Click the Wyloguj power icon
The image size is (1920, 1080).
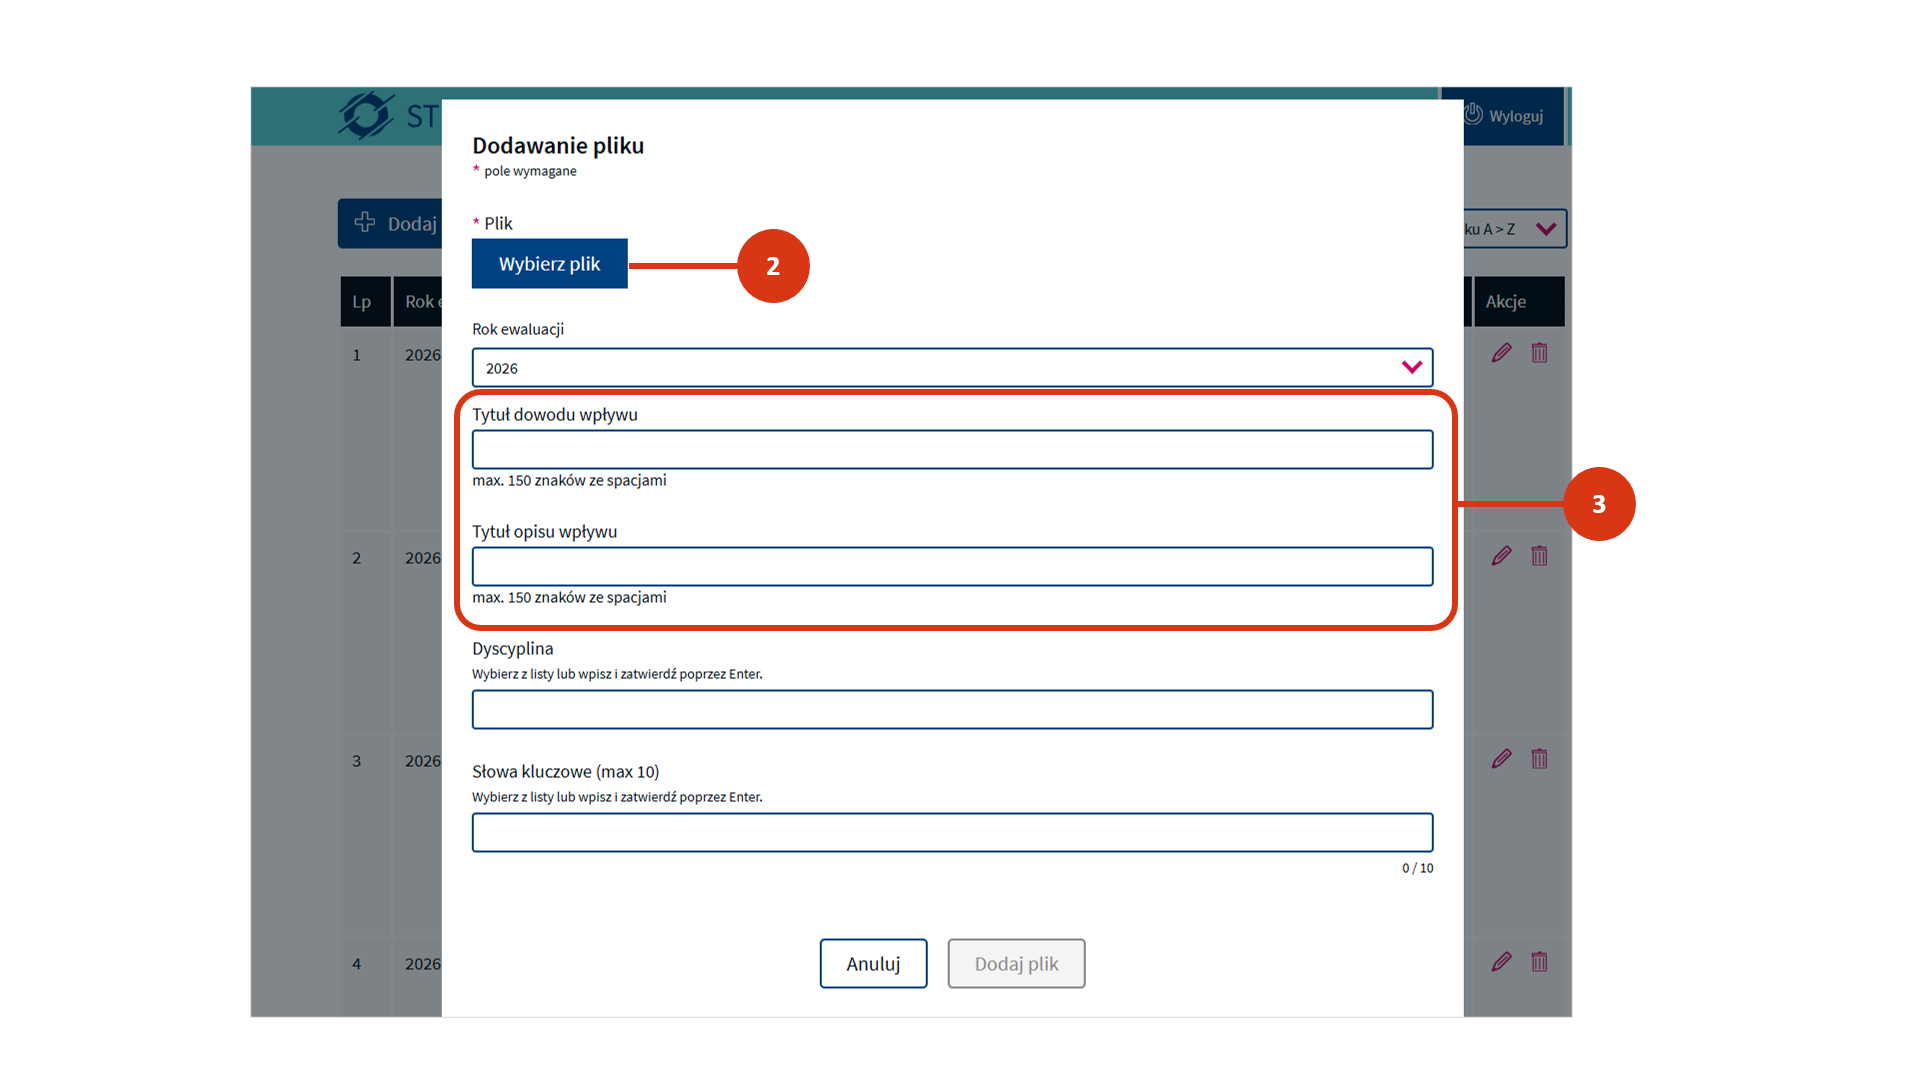coord(1474,114)
